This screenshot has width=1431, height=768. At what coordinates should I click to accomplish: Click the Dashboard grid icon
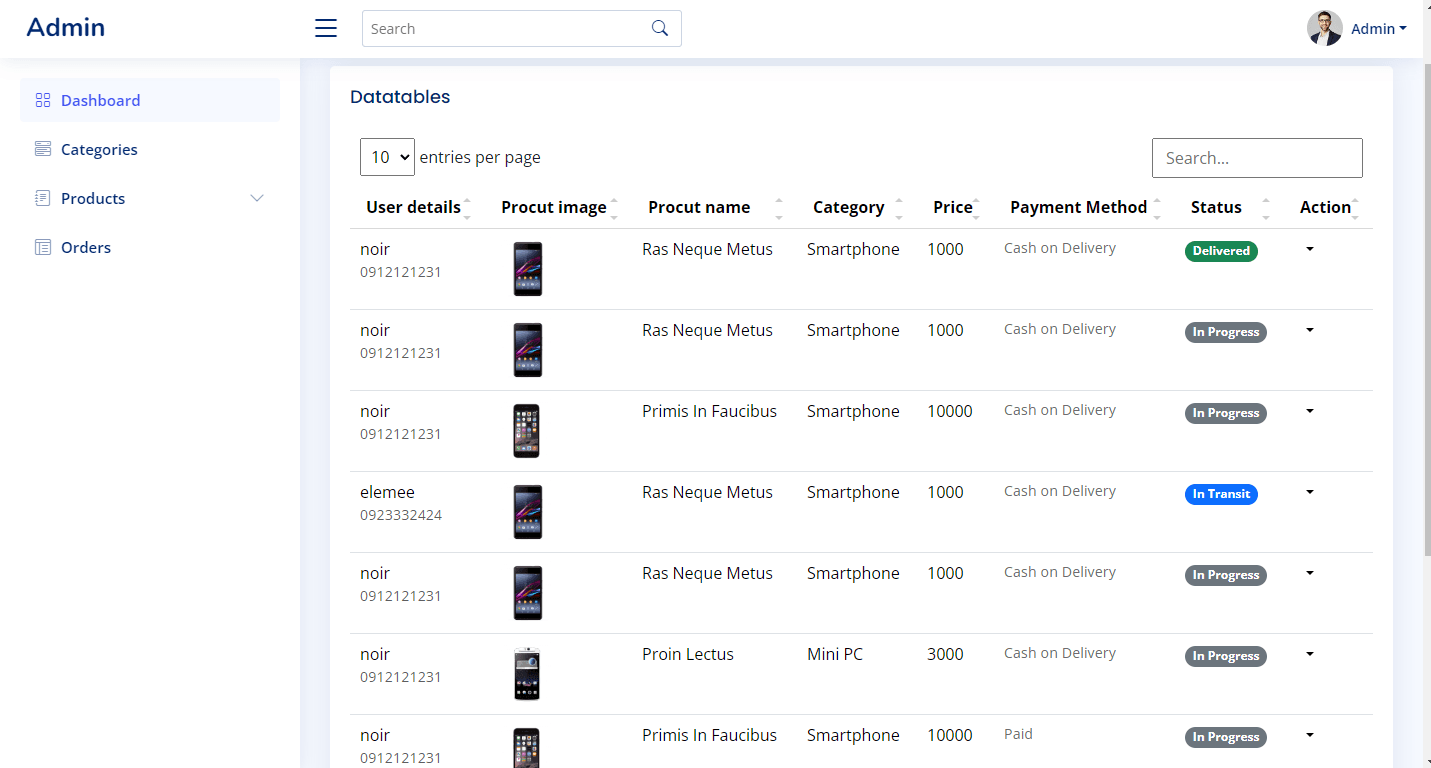42,100
